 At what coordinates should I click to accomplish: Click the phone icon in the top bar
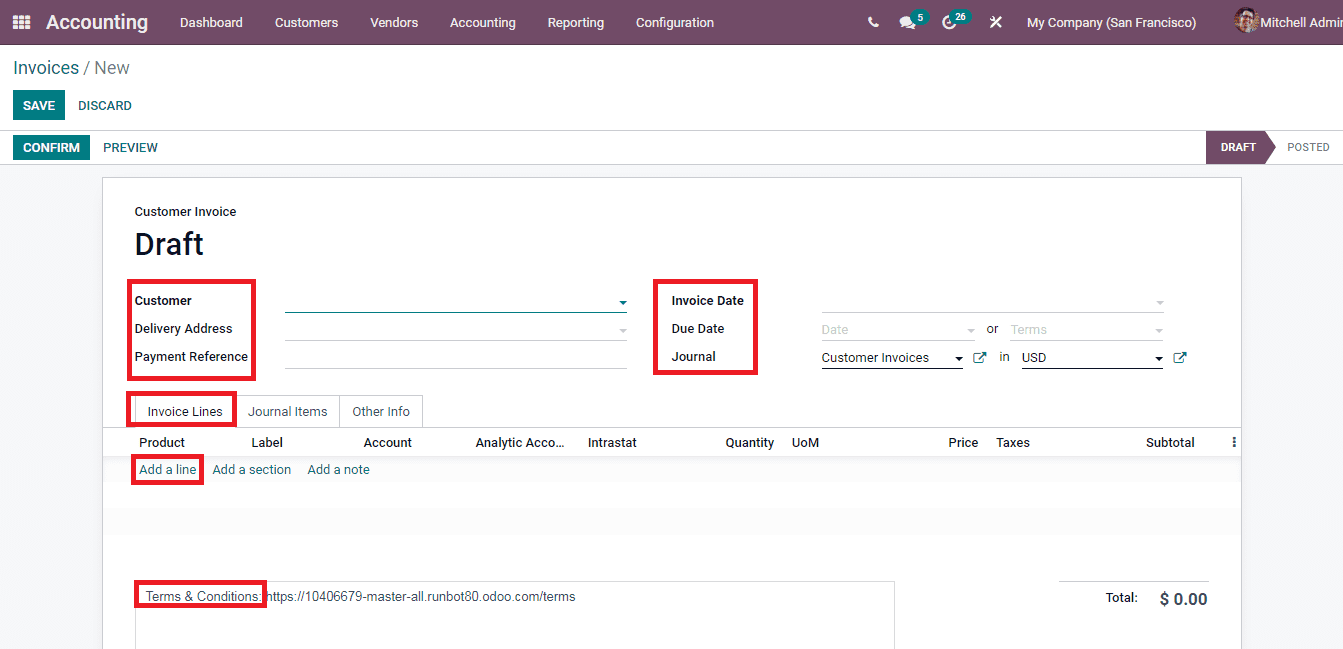pos(872,21)
